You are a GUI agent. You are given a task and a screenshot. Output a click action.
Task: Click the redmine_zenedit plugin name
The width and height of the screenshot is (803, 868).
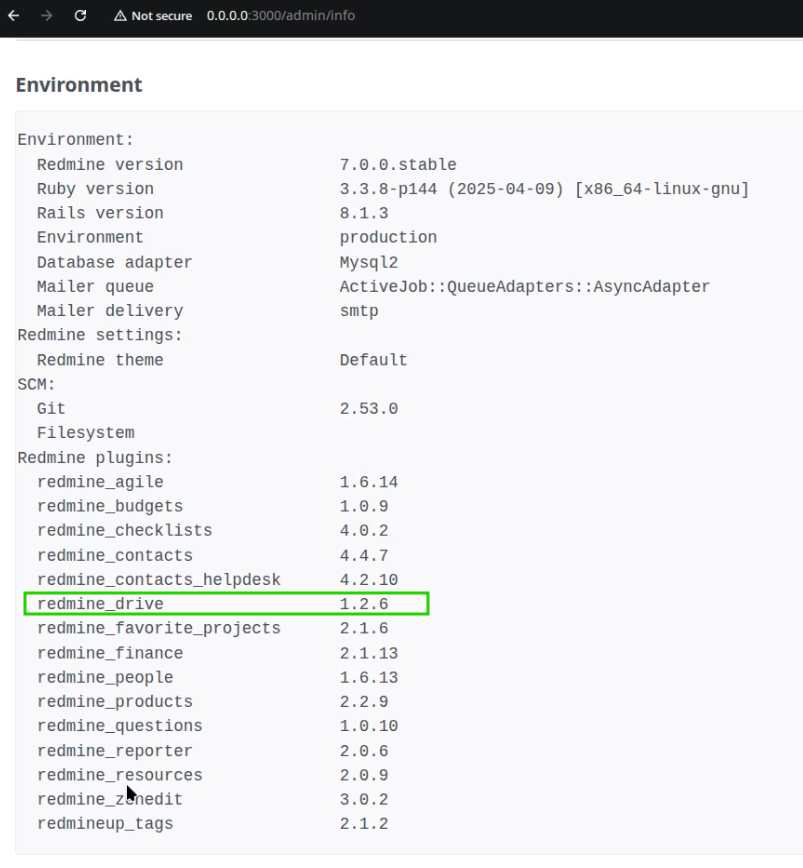(x=110, y=799)
